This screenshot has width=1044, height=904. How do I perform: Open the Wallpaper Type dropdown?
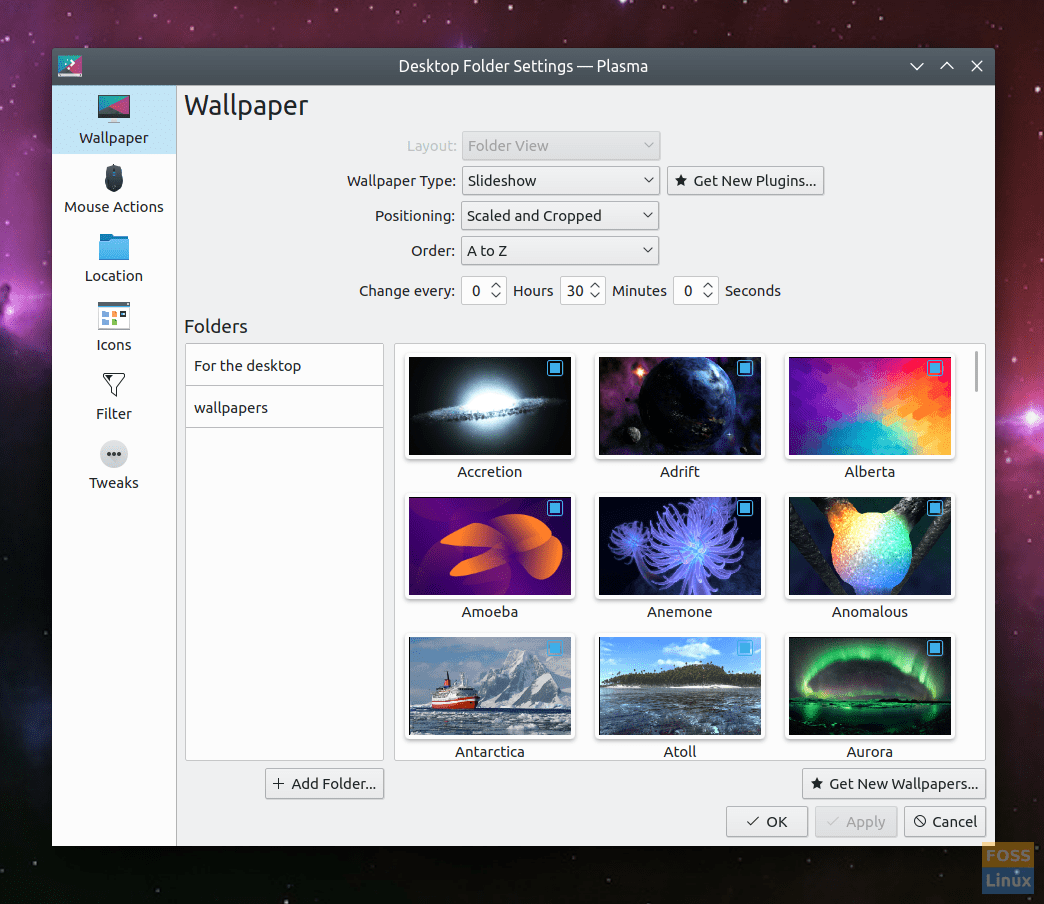click(x=560, y=181)
